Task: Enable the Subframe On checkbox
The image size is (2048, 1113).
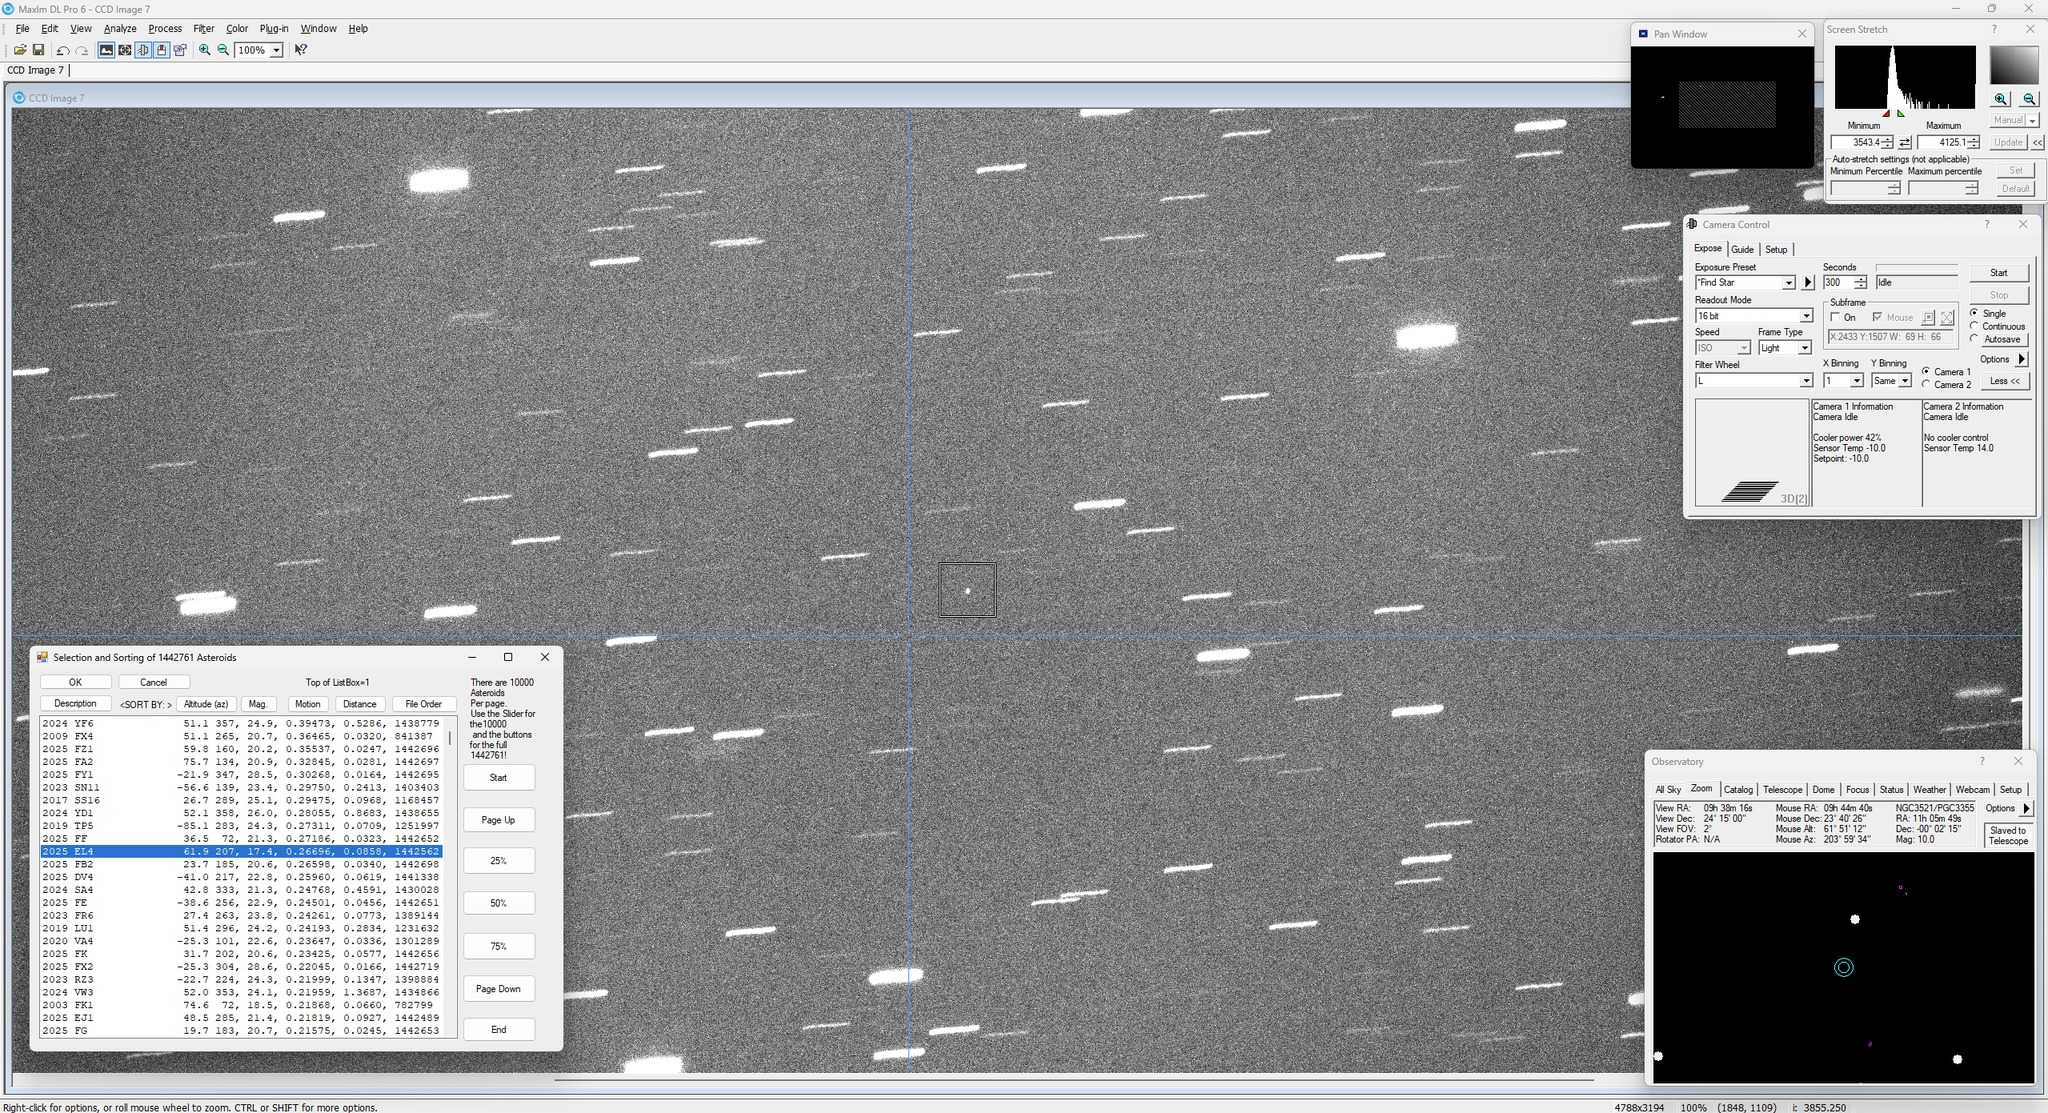Action: pyautogui.click(x=1835, y=317)
